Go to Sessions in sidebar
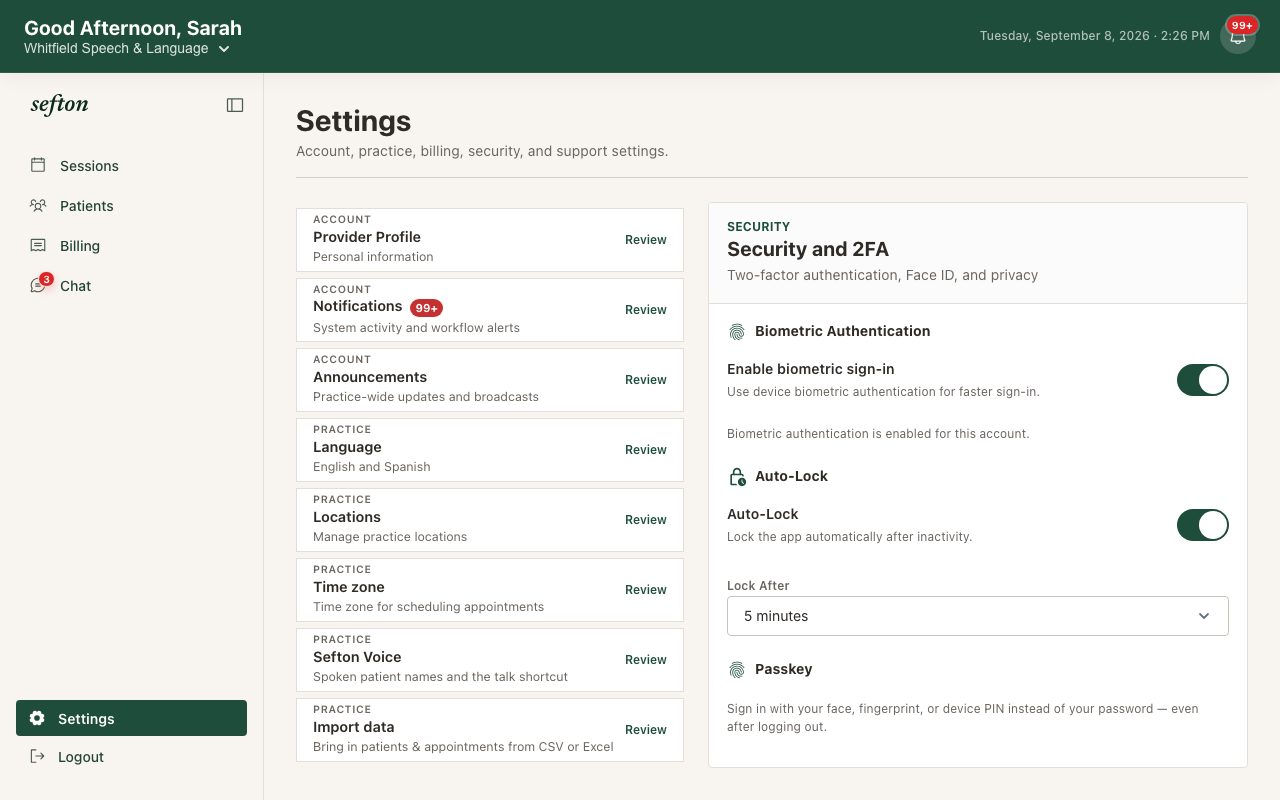Viewport: 1280px width, 800px height. [x=131, y=166]
